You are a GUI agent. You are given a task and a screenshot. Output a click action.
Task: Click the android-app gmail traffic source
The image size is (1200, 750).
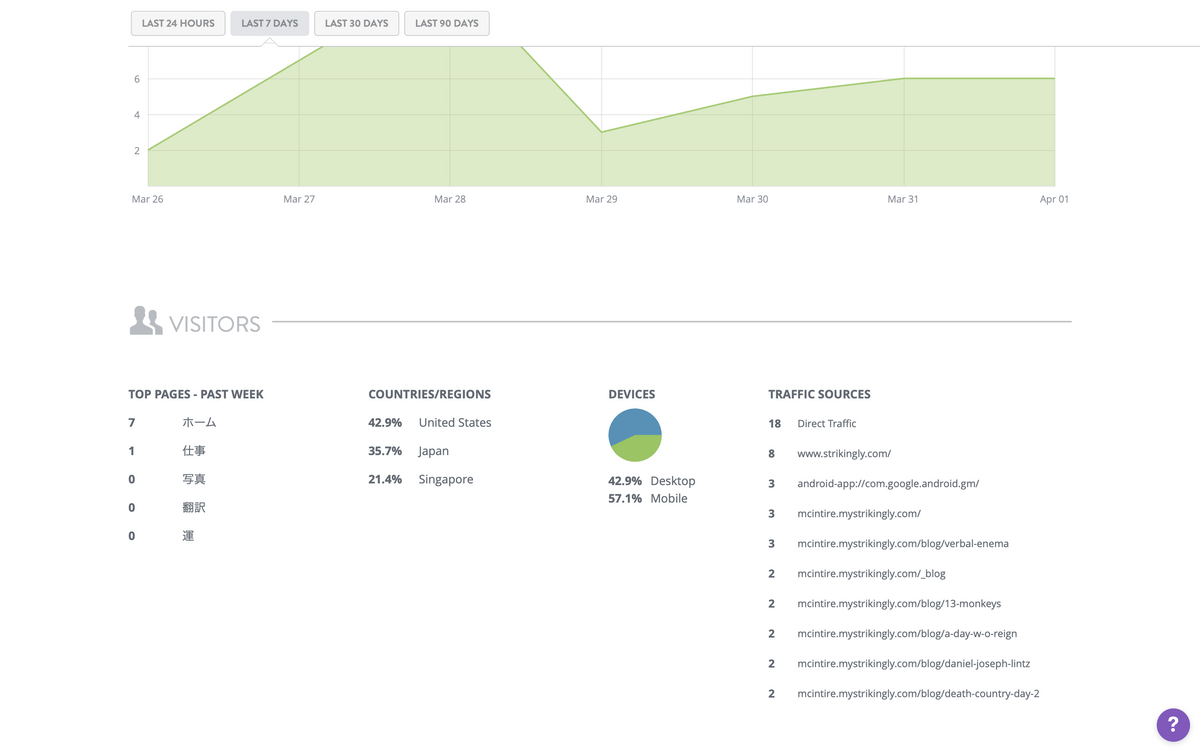pos(887,483)
